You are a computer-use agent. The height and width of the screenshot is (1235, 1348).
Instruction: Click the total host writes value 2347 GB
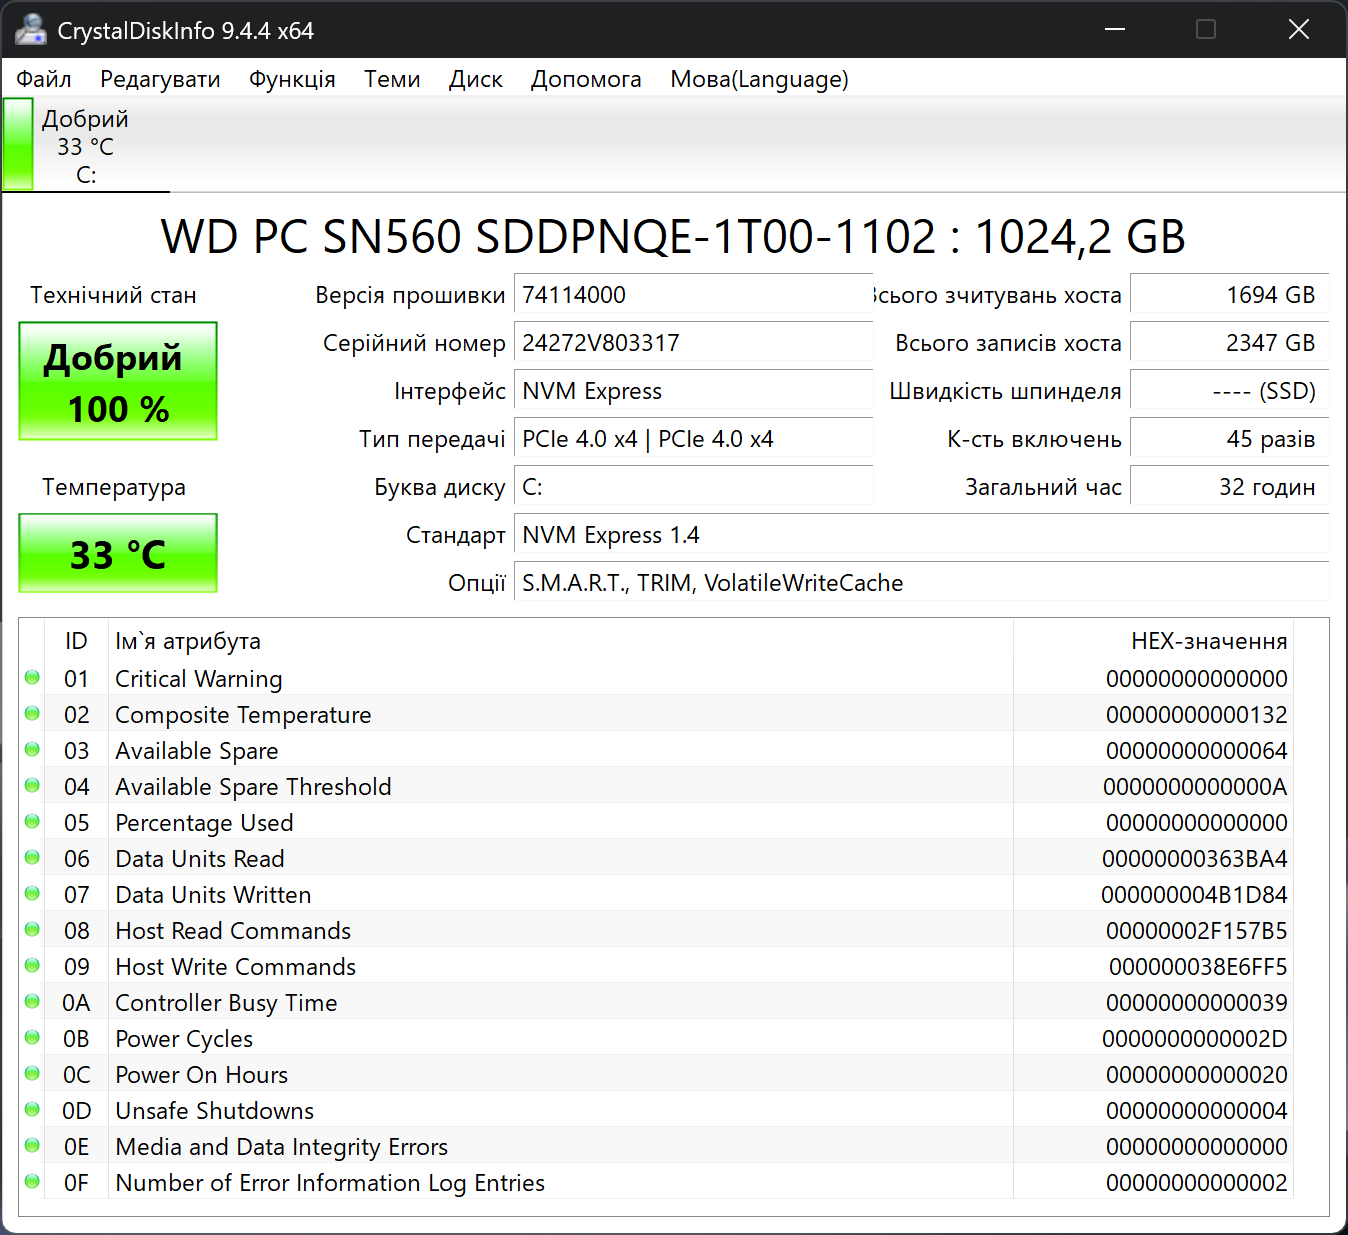point(1229,343)
